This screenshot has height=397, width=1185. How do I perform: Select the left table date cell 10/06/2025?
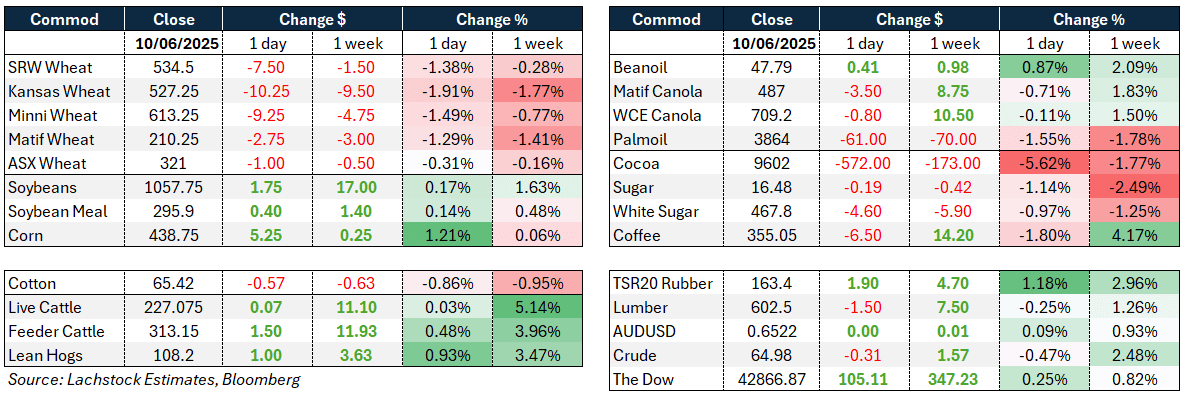(174, 44)
